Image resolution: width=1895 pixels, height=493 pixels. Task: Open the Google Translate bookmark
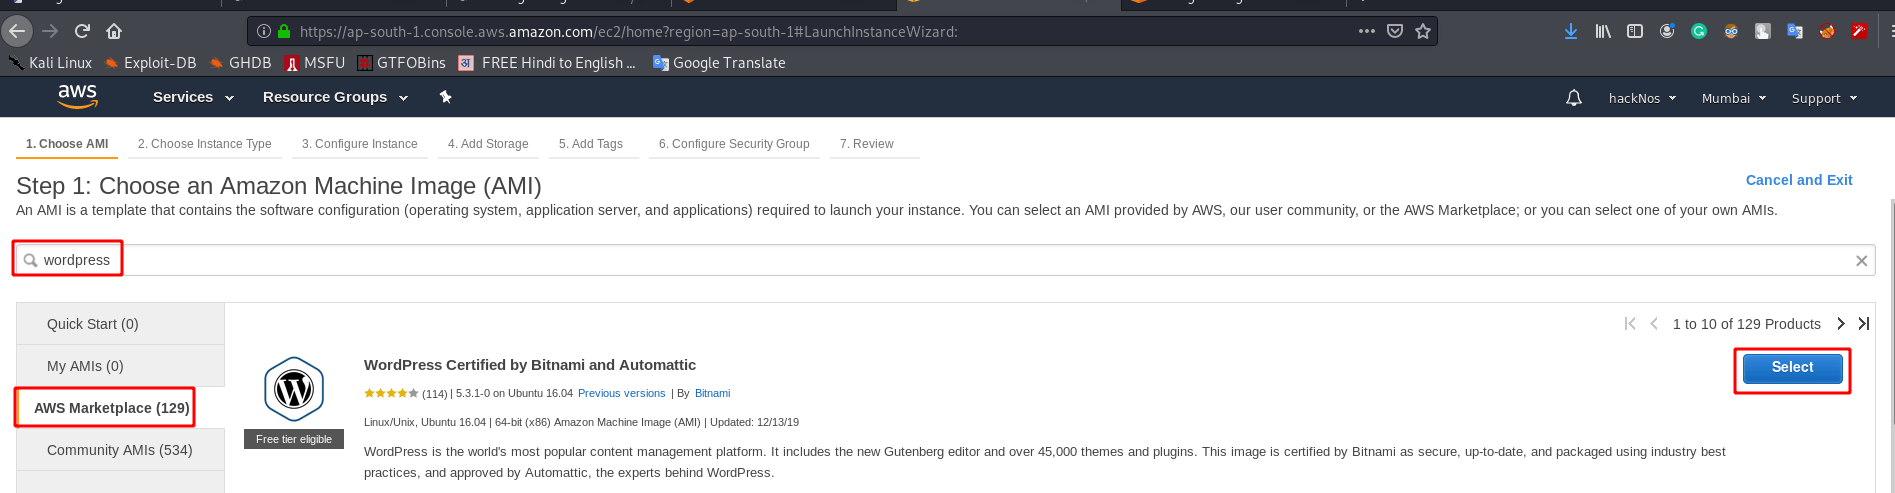tap(719, 62)
